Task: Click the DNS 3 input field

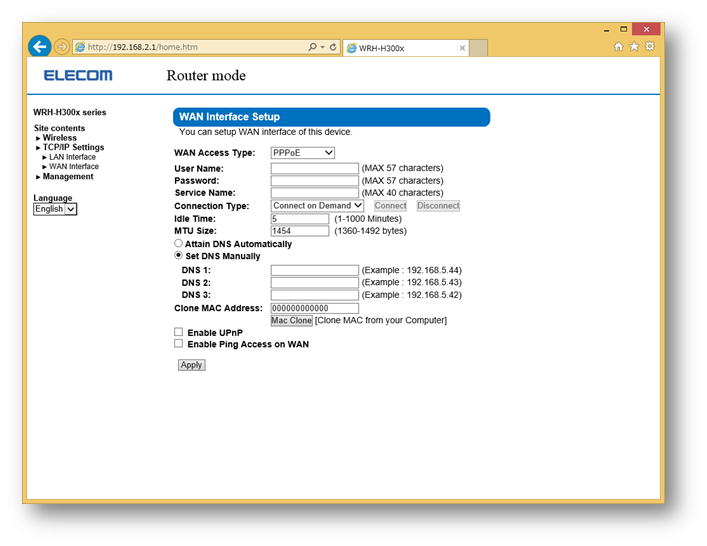Action: click(315, 295)
